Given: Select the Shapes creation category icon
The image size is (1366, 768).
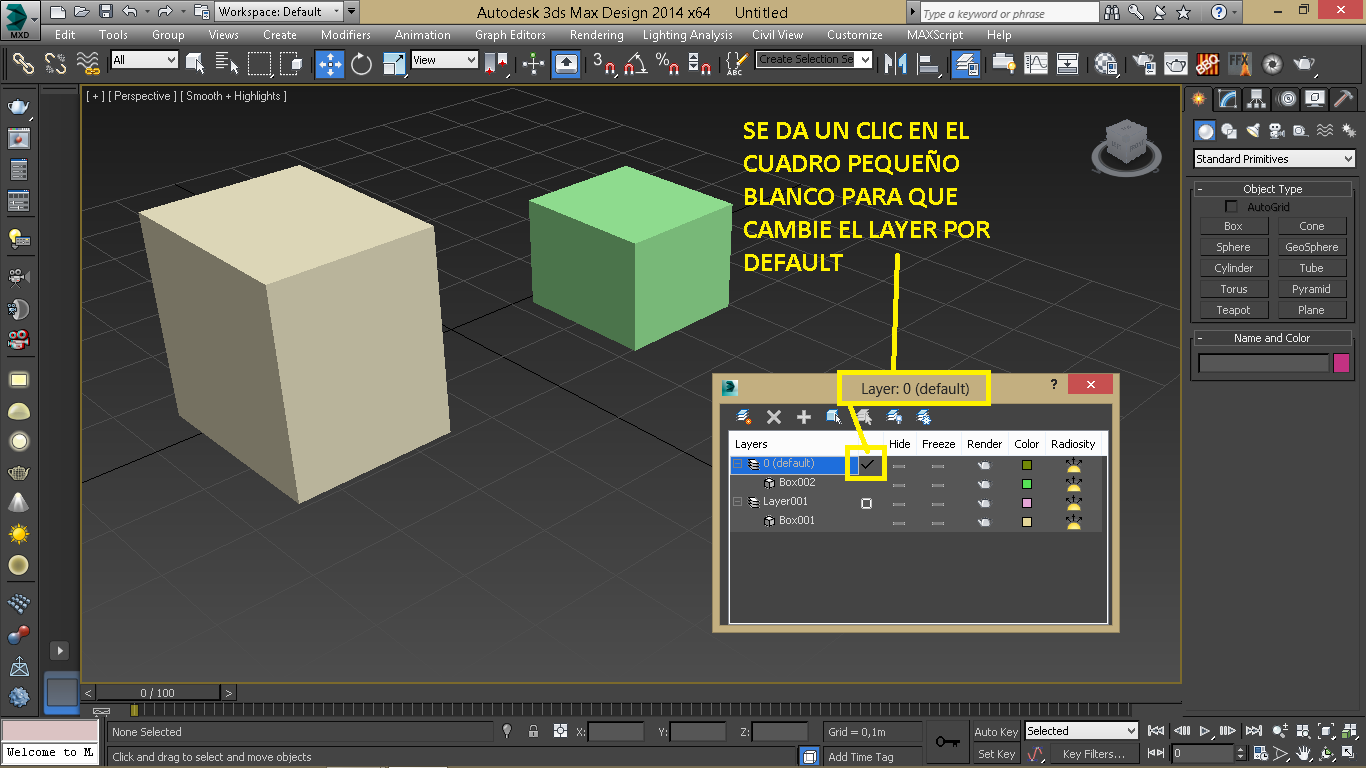Looking at the screenshot, I should pos(1229,131).
